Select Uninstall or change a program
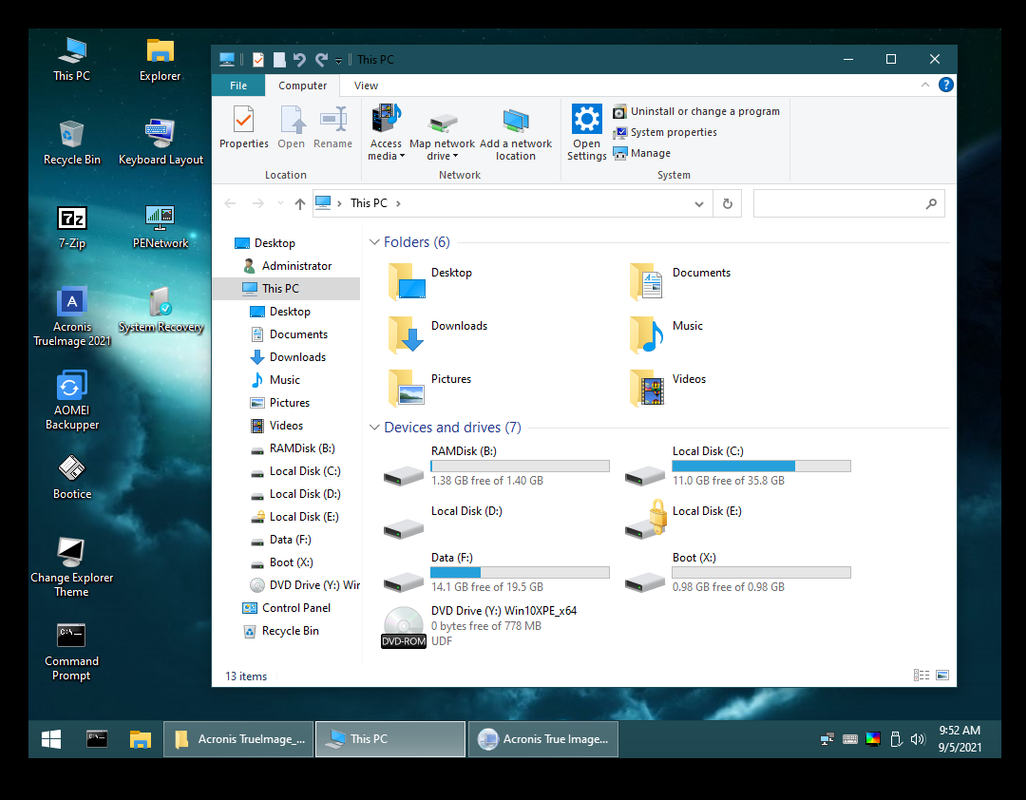Viewport: 1026px width, 800px height. pos(697,111)
